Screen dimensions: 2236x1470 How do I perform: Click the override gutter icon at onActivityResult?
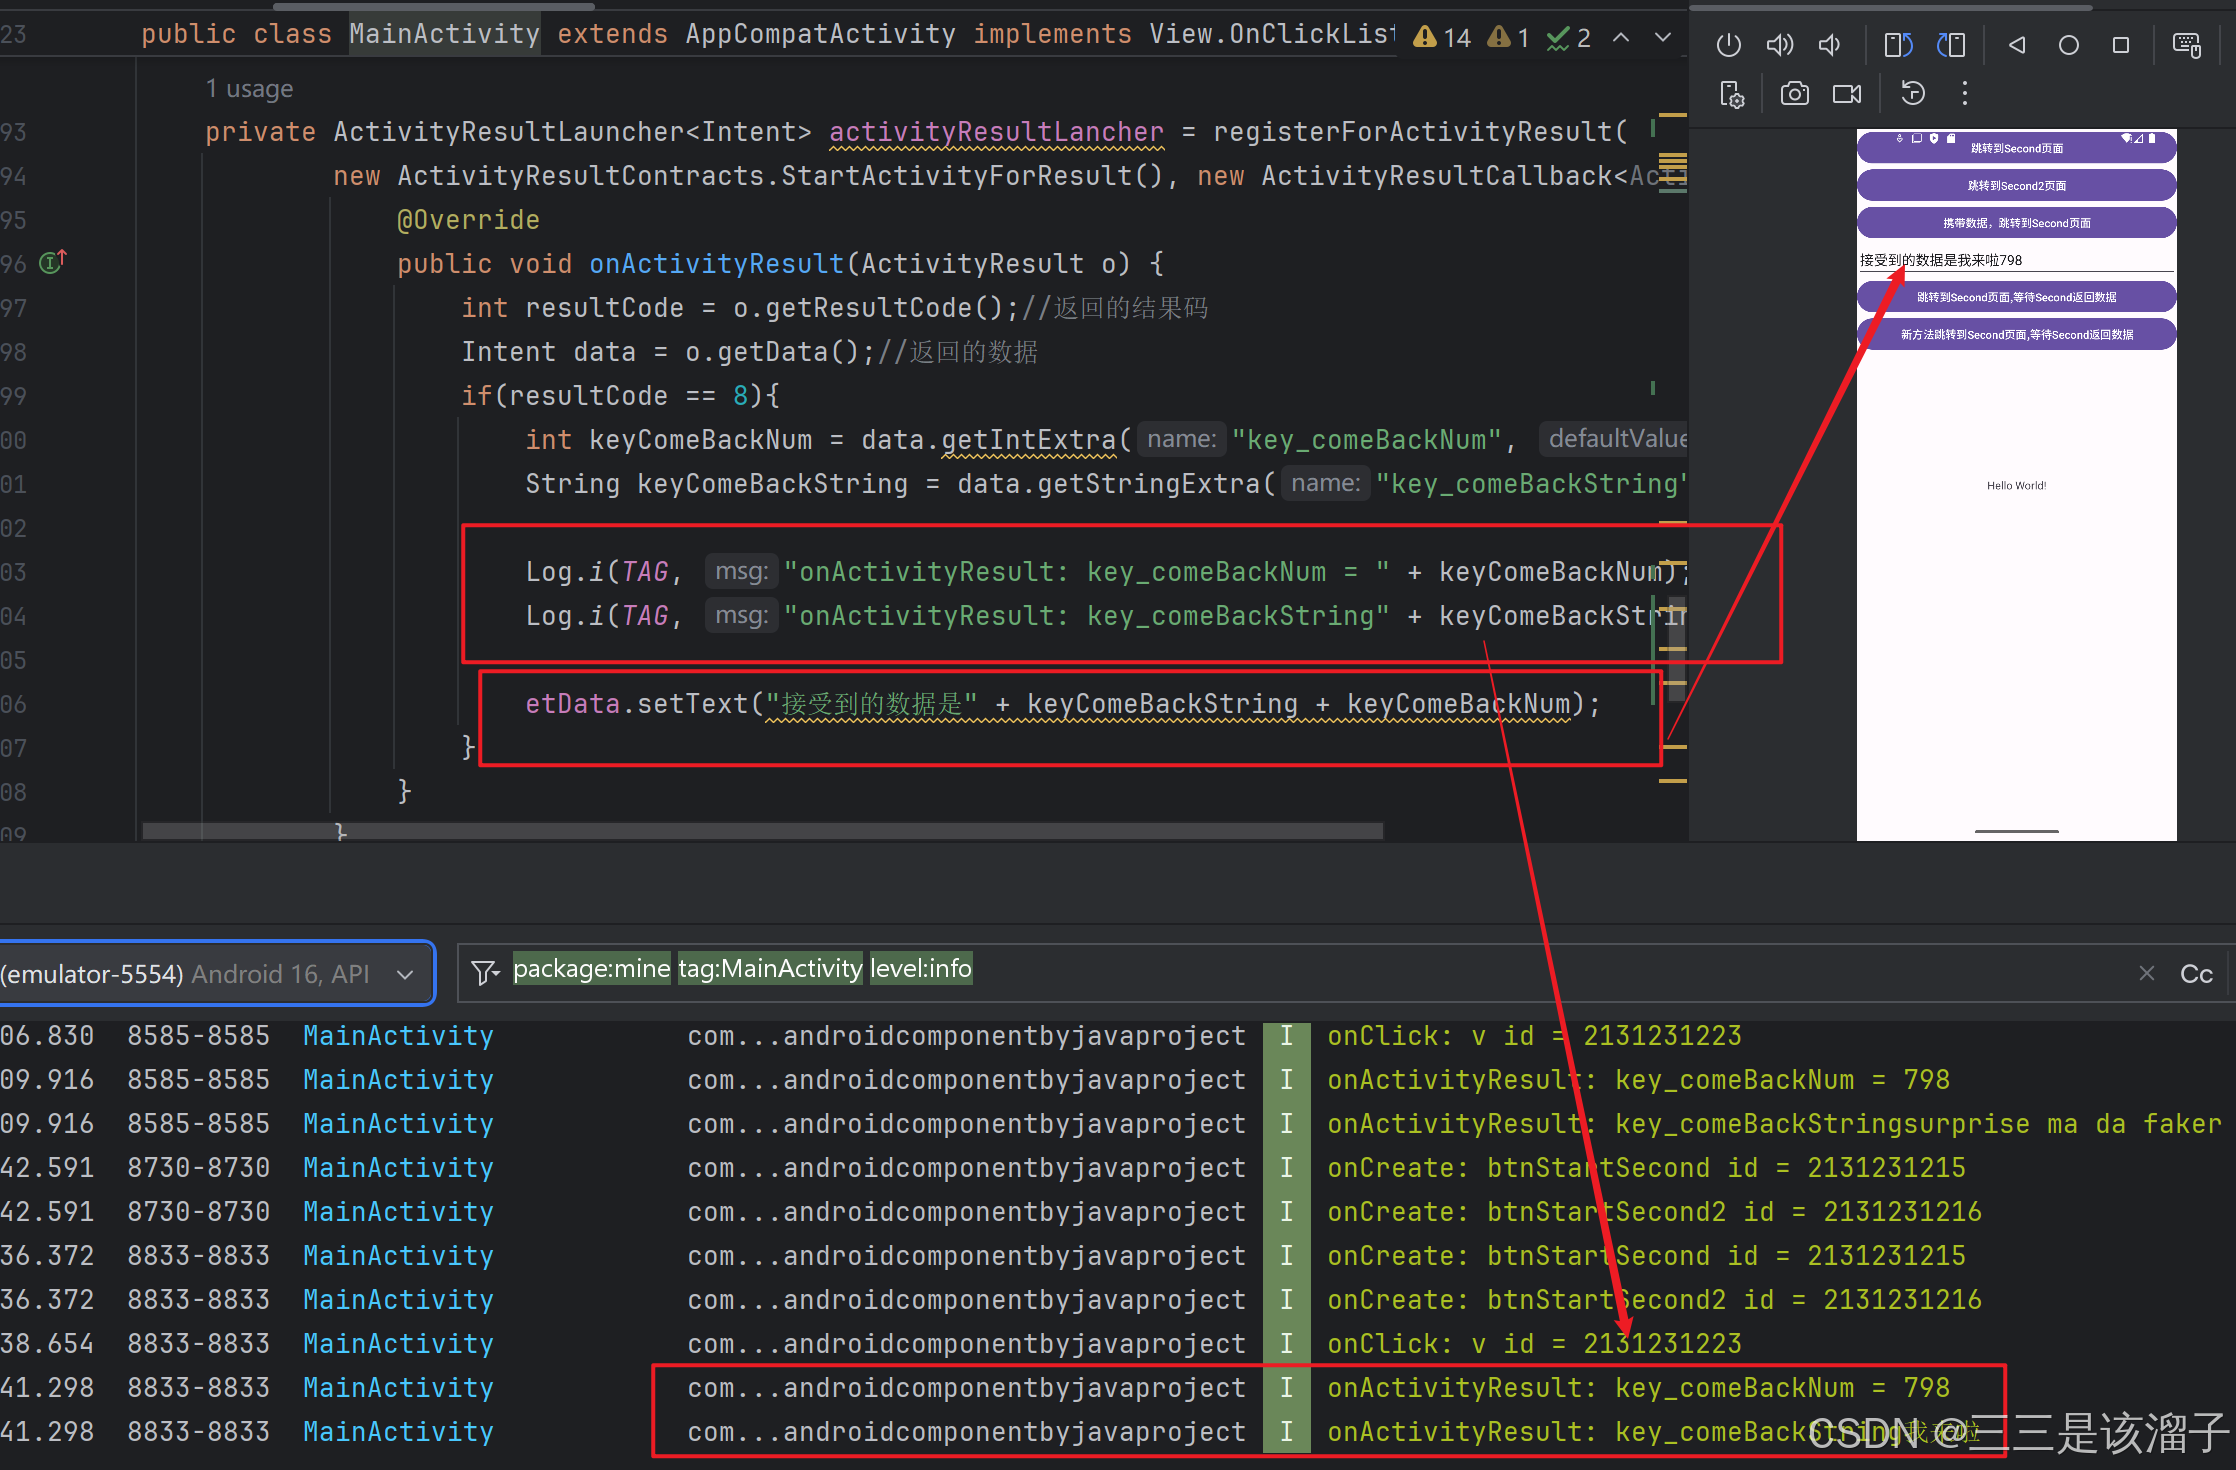(52, 263)
